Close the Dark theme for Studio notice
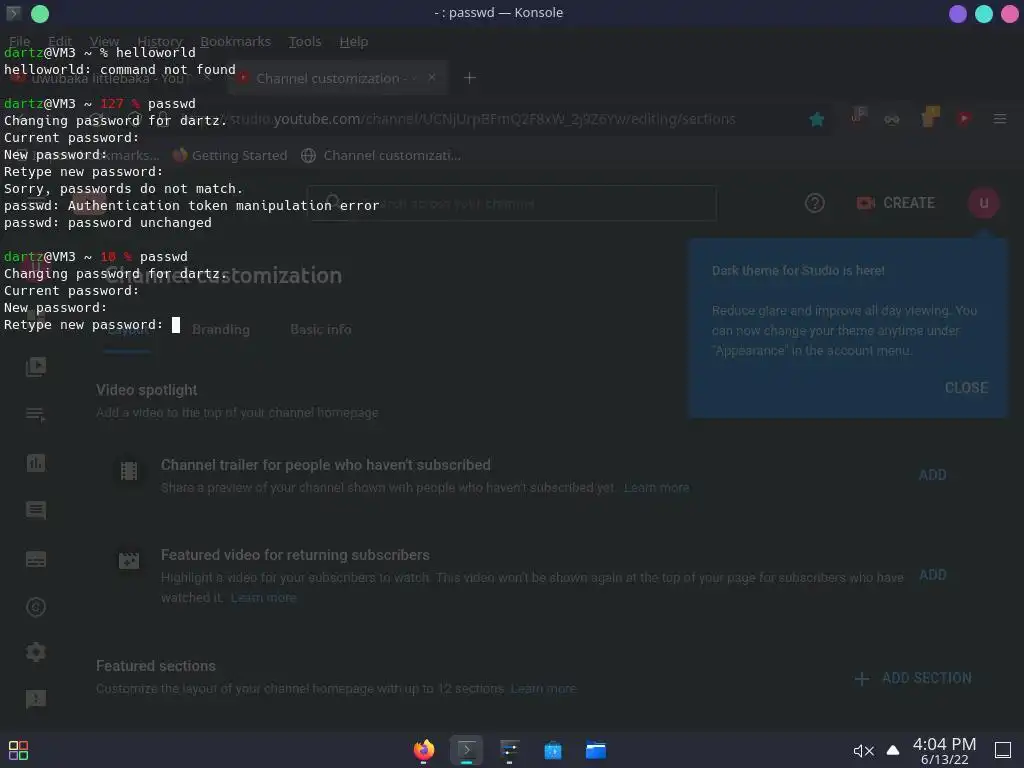Screen dimensions: 1024x768 966,388
